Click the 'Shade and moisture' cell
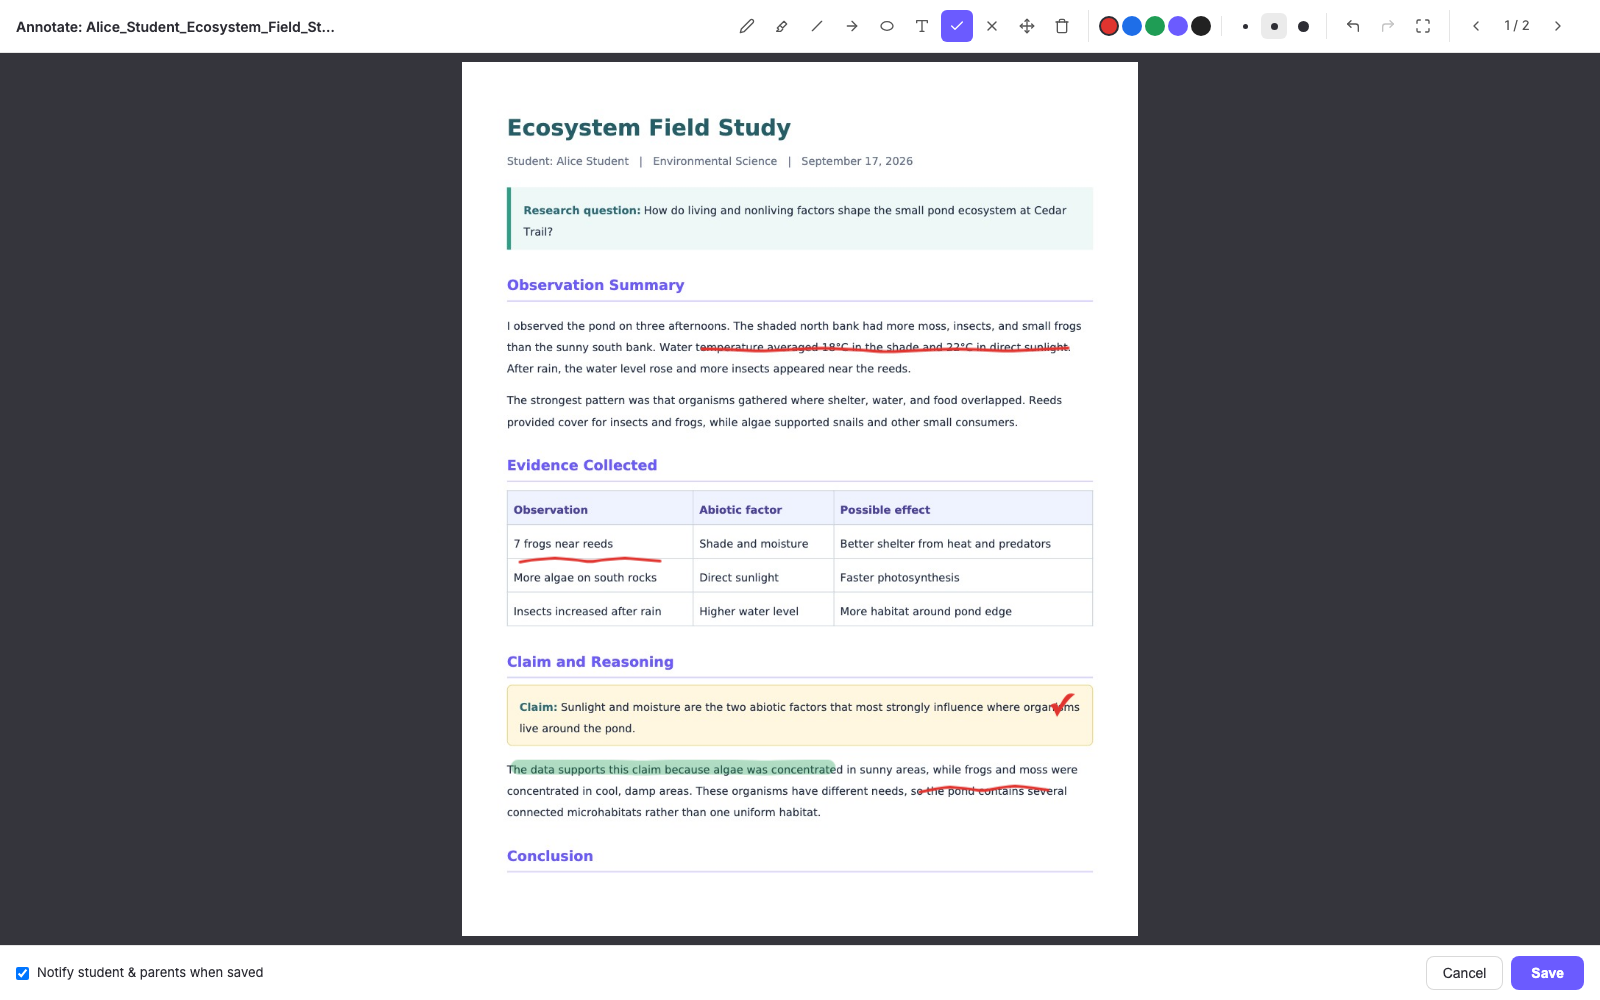 tap(764, 544)
